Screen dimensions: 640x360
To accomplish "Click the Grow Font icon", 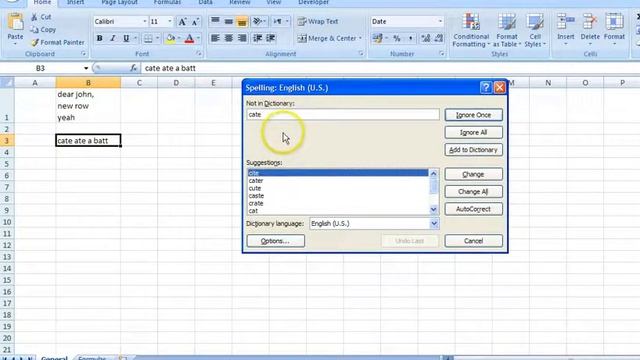I will (x=182, y=22).
